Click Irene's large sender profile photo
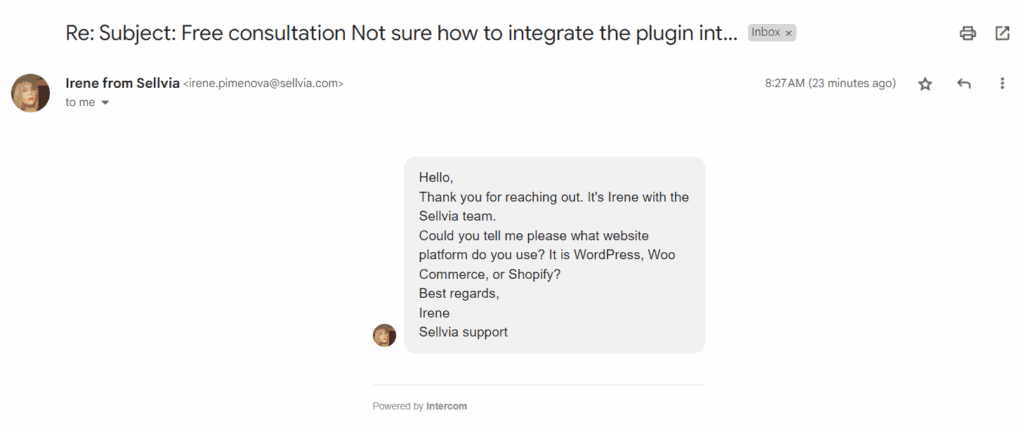Viewport: 1024px width, 432px height. click(x=31, y=93)
